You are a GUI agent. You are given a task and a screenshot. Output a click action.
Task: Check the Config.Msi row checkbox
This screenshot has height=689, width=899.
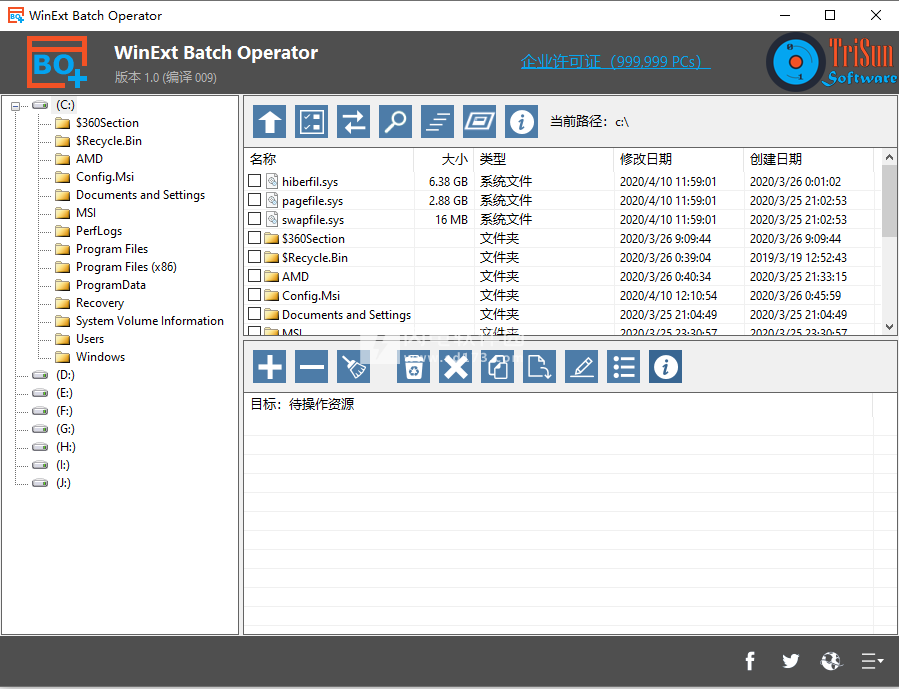(x=255, y=295)
